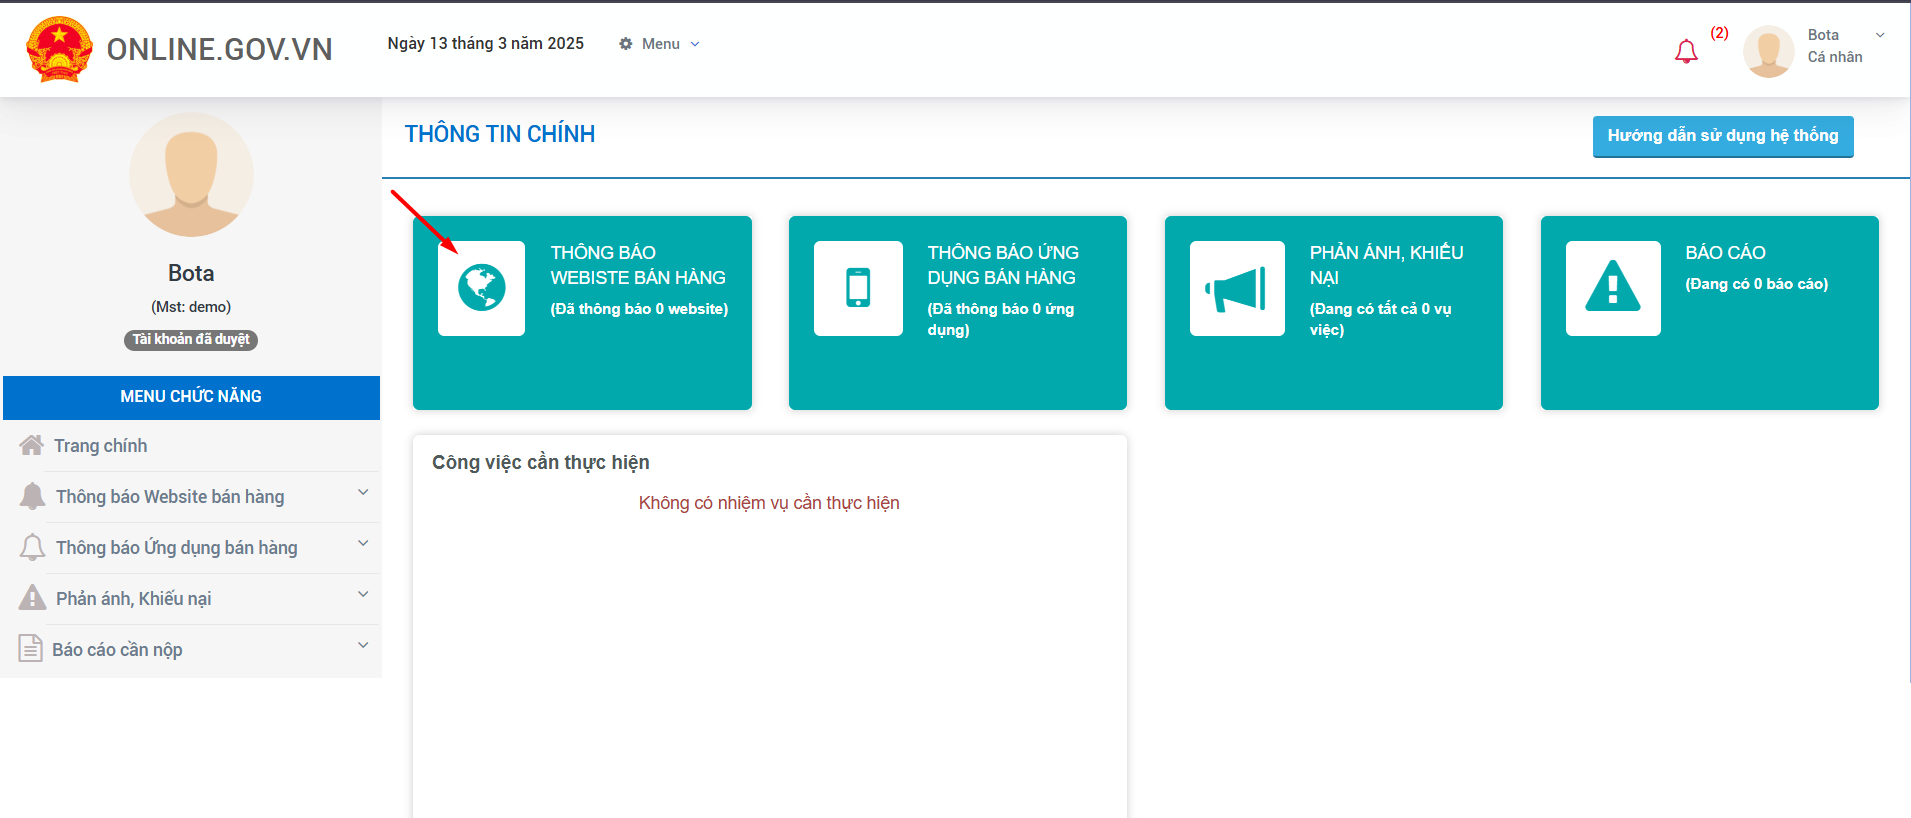Expand Thông báo Ứng dụng bán hàng chevron

(363, 543)
